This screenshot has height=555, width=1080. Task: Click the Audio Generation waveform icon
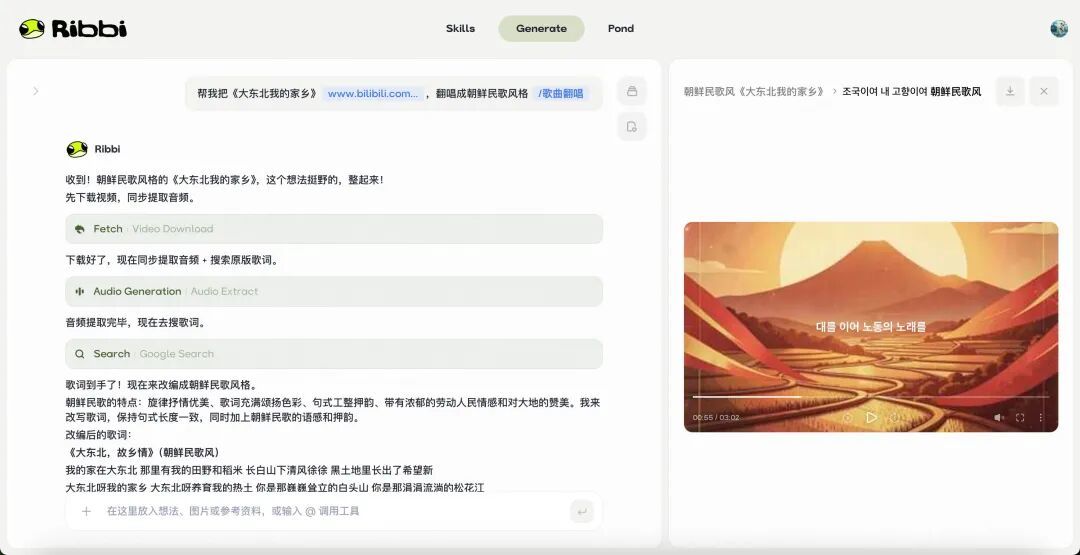(80, 291)
